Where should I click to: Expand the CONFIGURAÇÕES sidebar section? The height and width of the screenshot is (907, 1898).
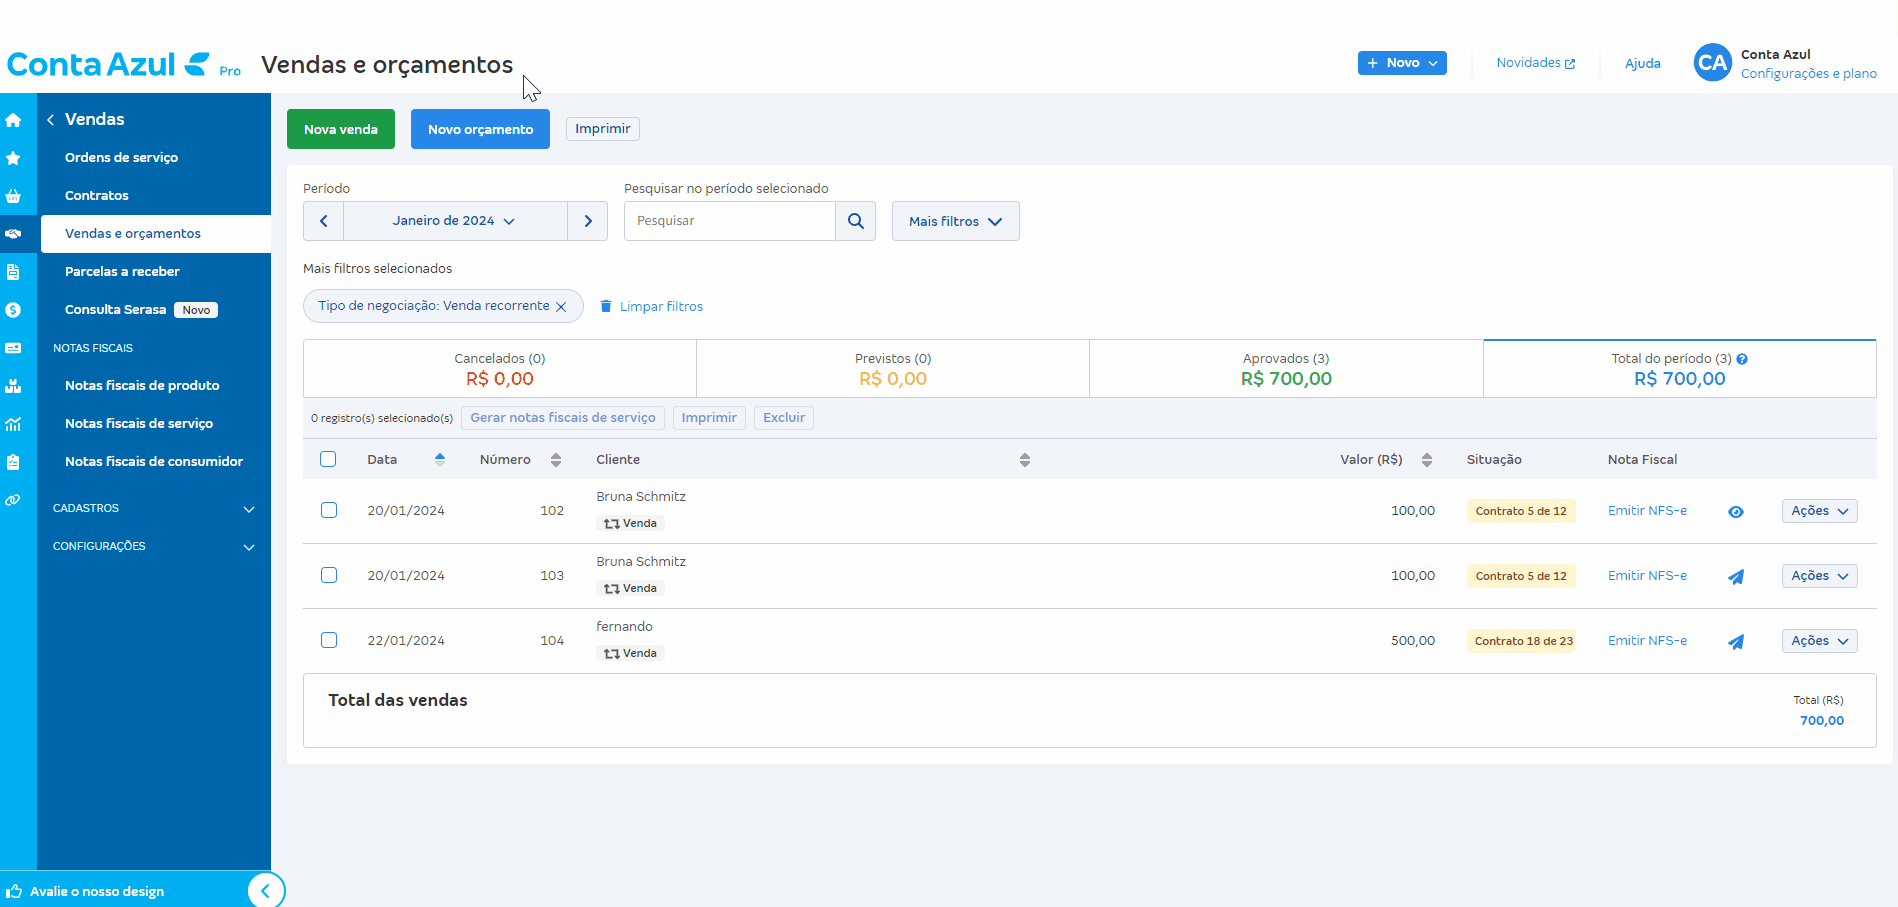(154, 547)
